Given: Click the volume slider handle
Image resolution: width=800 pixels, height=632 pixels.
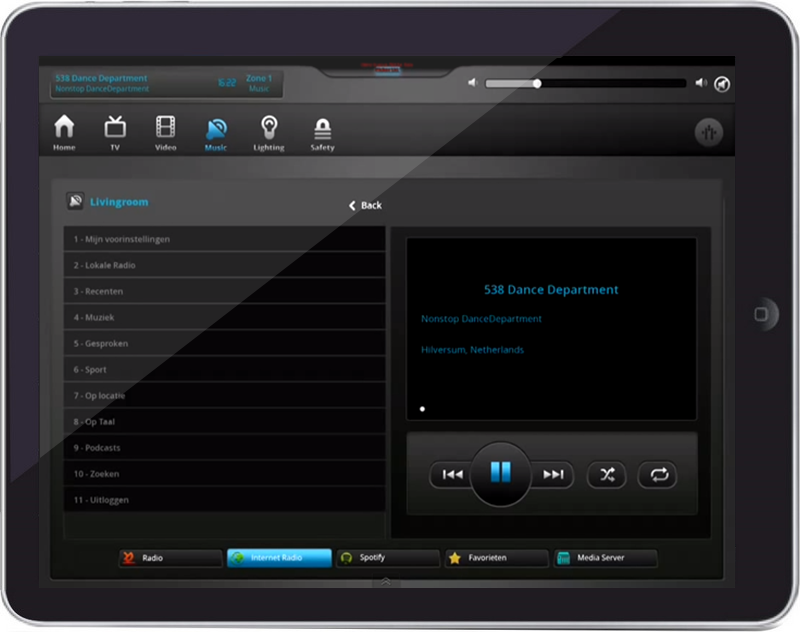Looking at the screenshot, I should (537, 84).
